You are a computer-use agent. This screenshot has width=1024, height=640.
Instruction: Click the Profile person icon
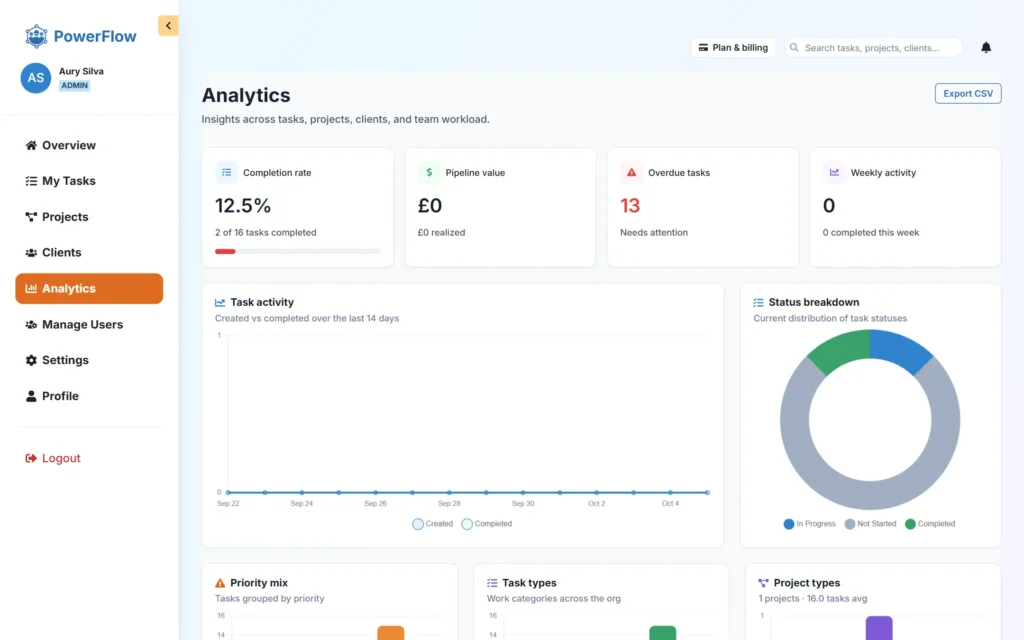click(31, 396)
